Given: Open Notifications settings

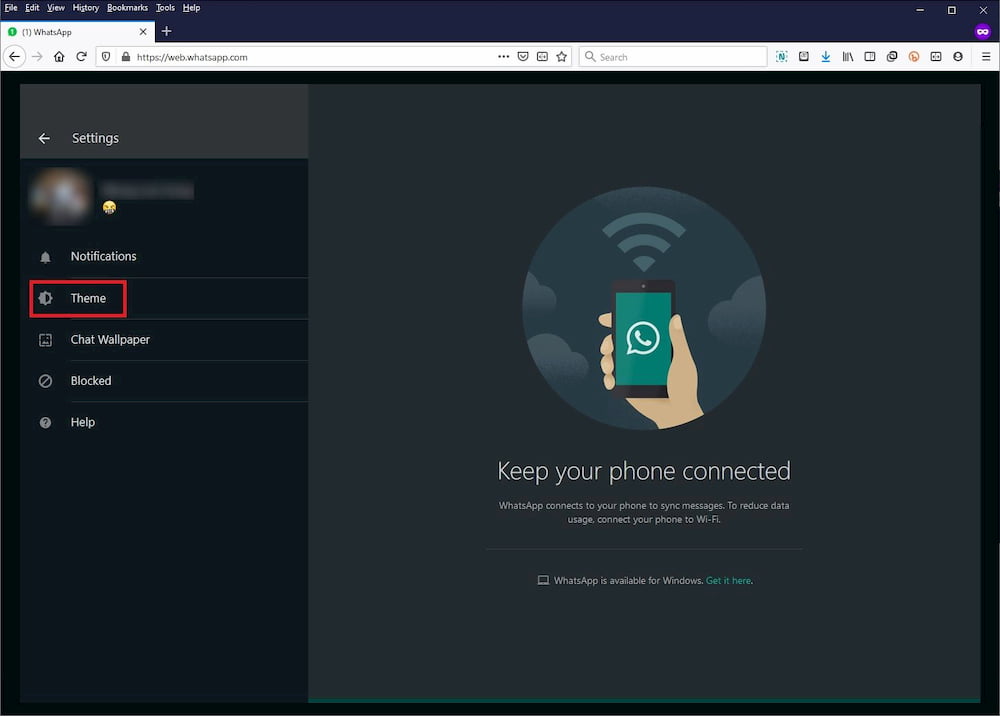Looking at the screenshot, I should click(x=165, y=256).
